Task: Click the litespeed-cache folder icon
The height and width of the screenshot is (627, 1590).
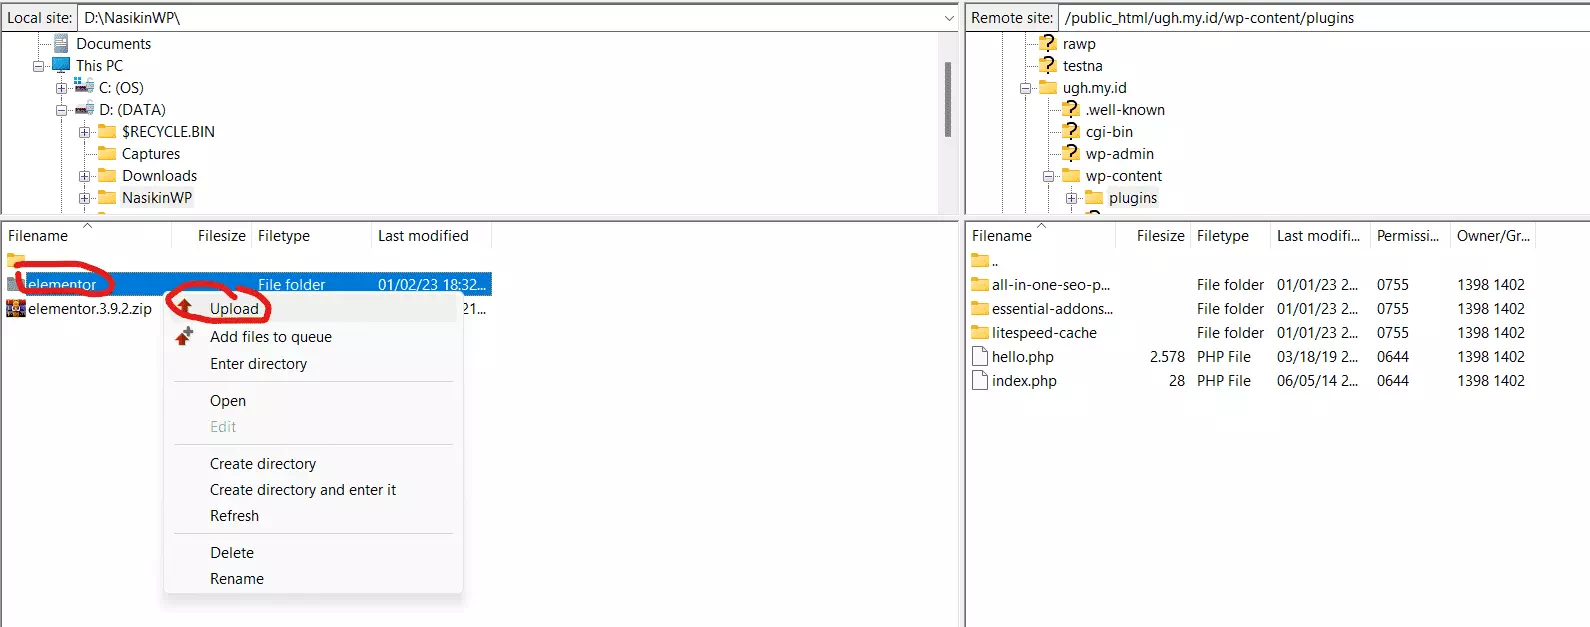Action: tap(980, 332)
